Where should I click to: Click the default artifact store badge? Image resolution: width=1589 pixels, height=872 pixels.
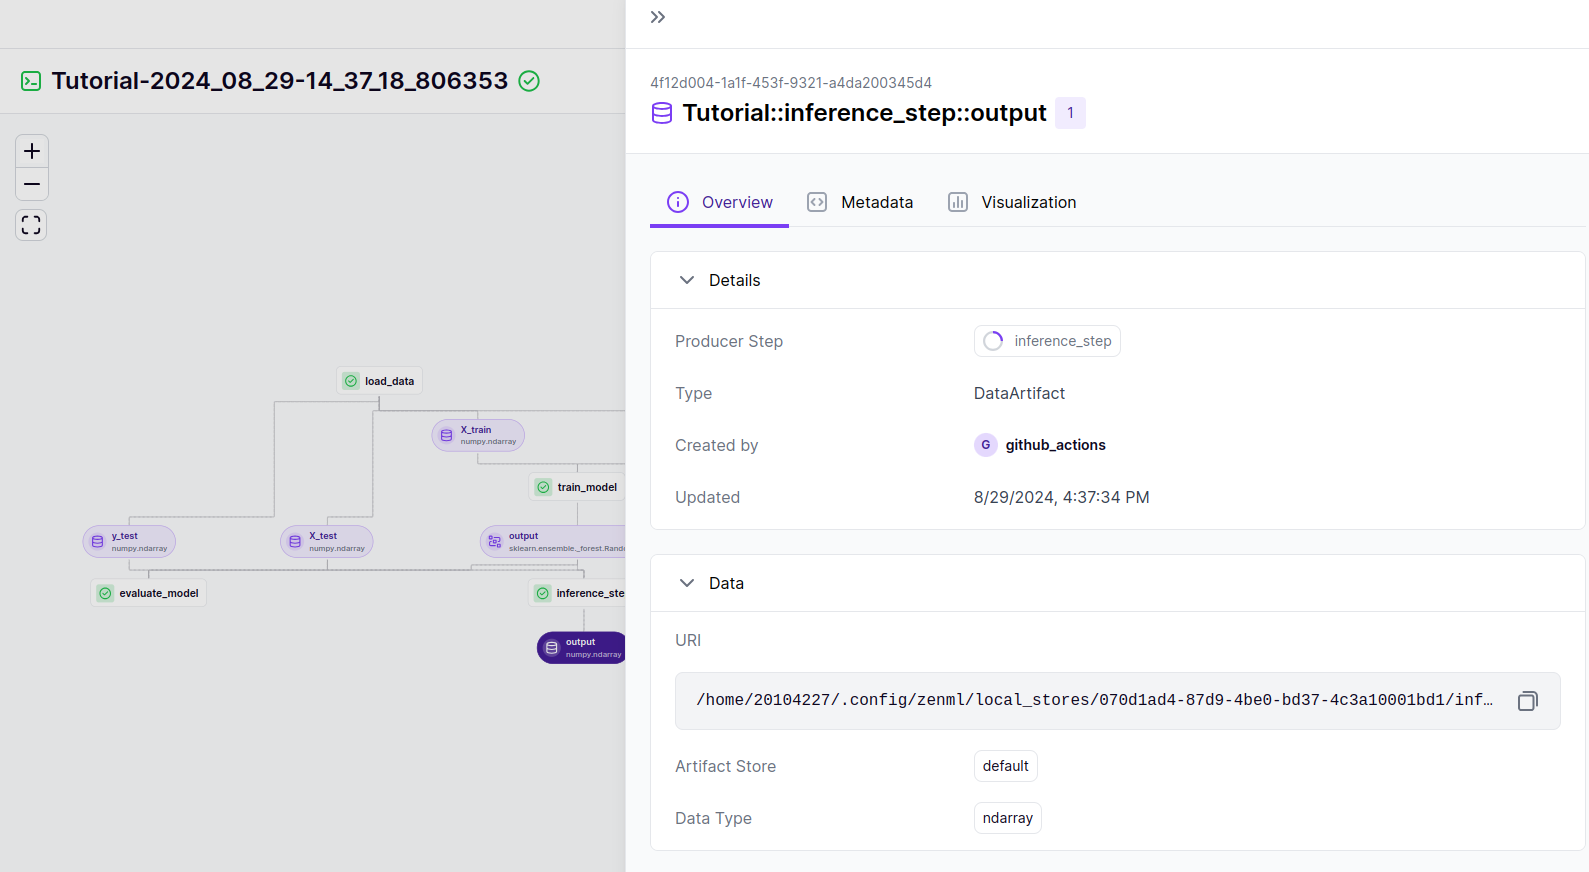coord(1005,766)
